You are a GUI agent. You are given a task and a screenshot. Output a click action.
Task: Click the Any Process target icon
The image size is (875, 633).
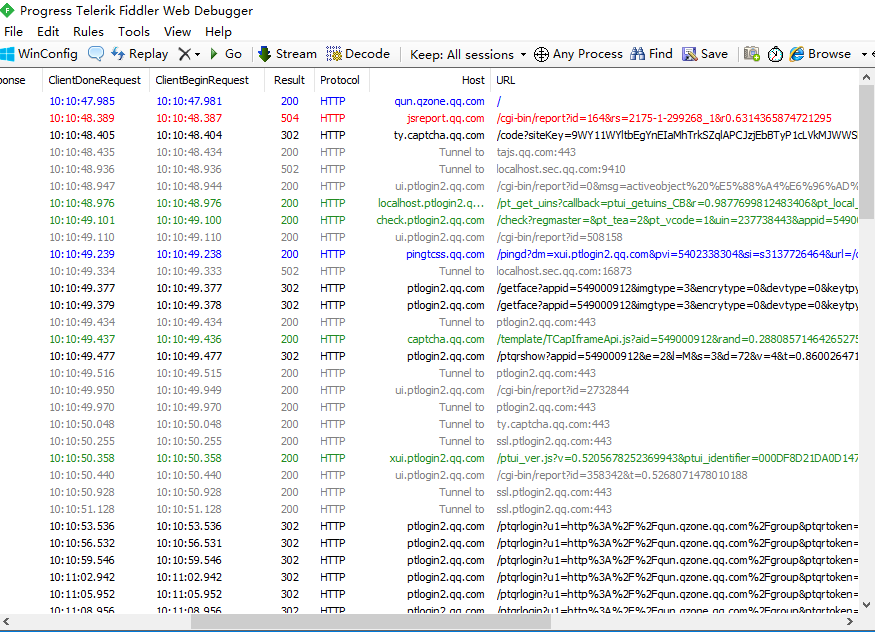coord(541,54)
